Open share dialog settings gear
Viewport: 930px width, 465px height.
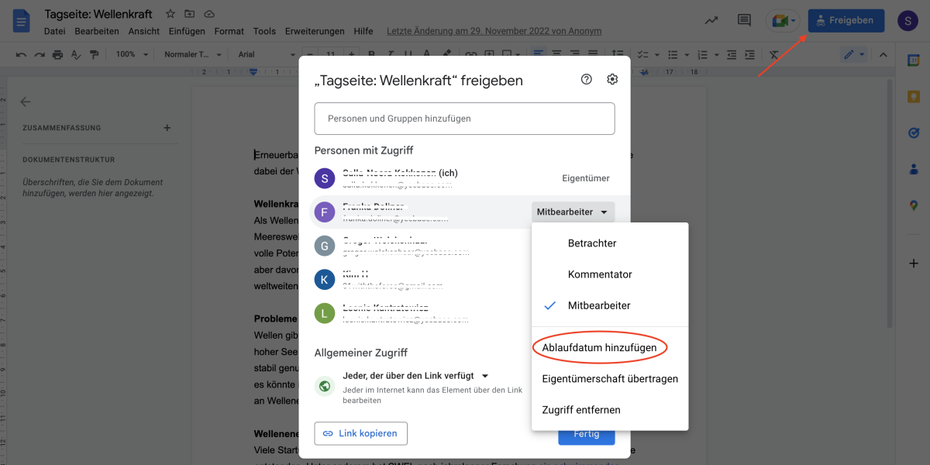click(612, 80)
